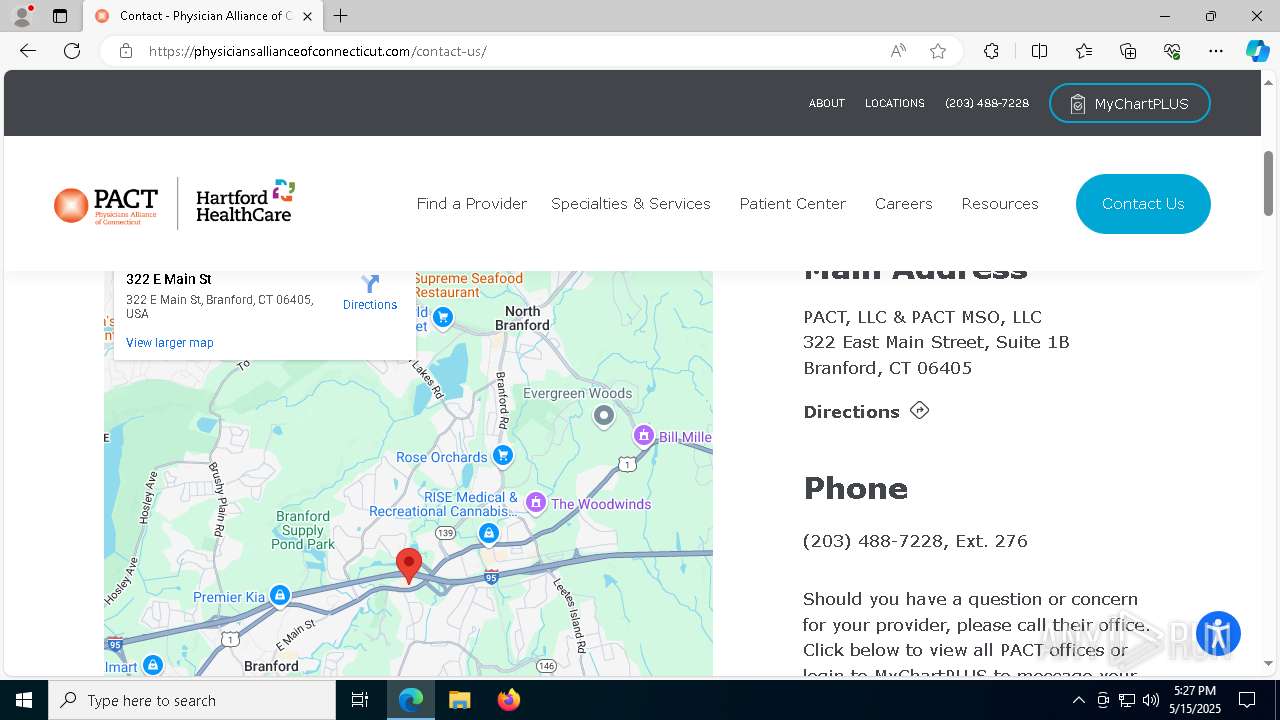
Task: Click the Directions link under Main Address
Action: coord(866,411)
